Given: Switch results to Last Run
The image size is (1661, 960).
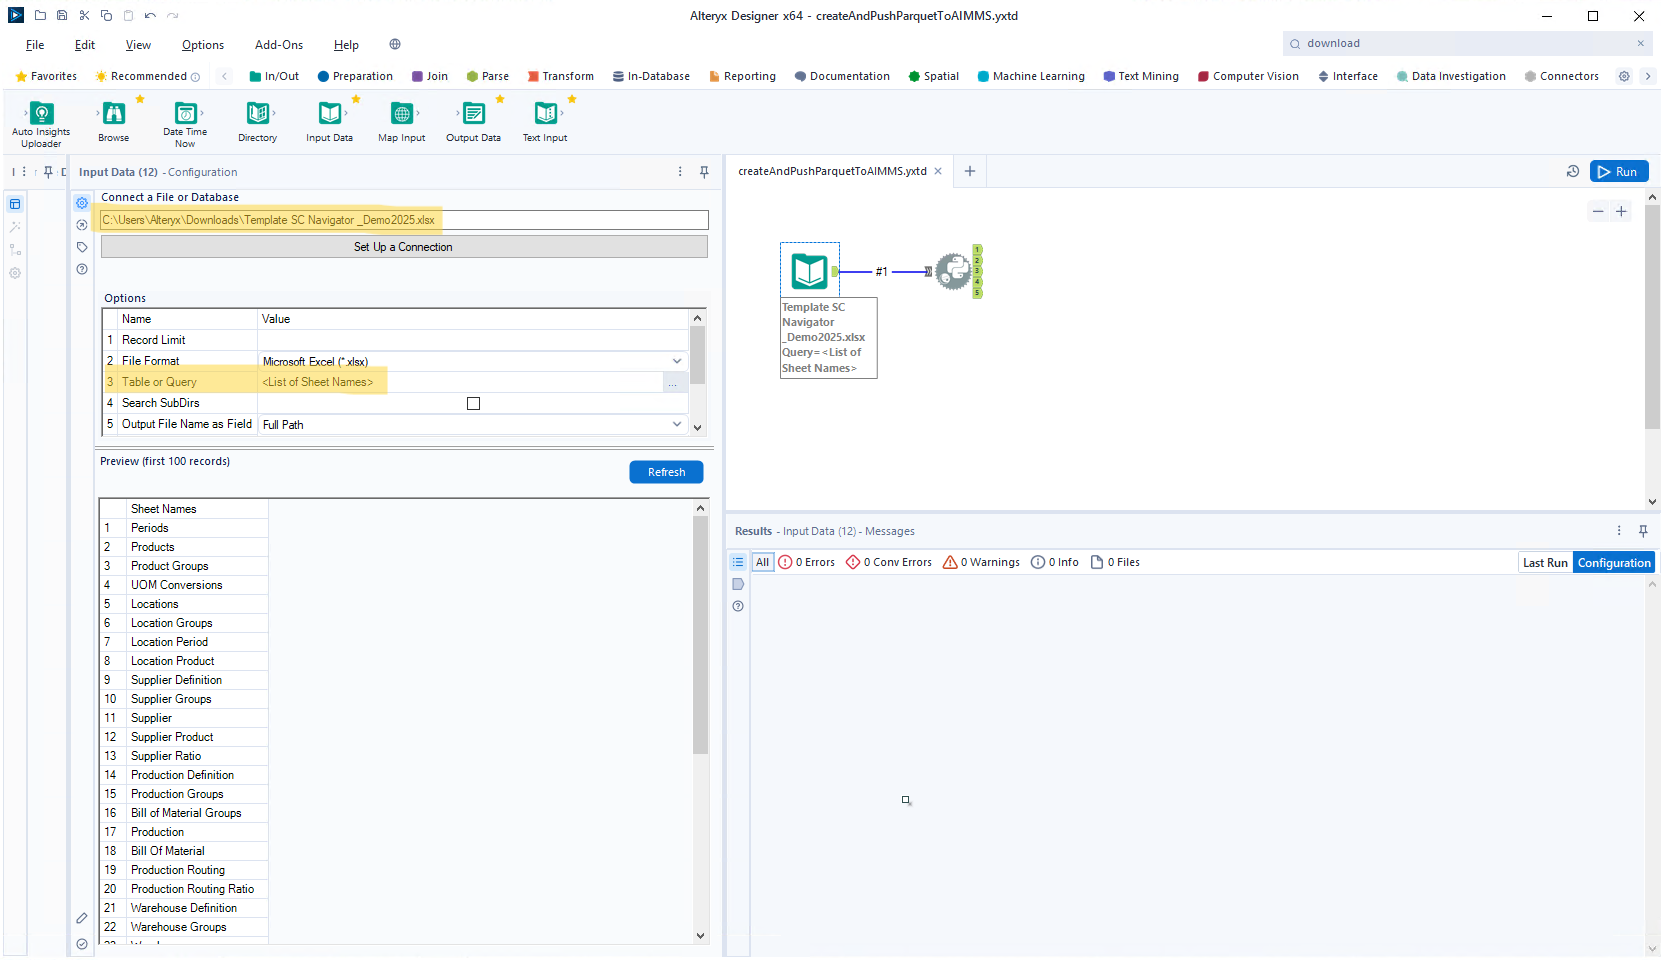Looking at the screenshot, I should pos(1545,563).
